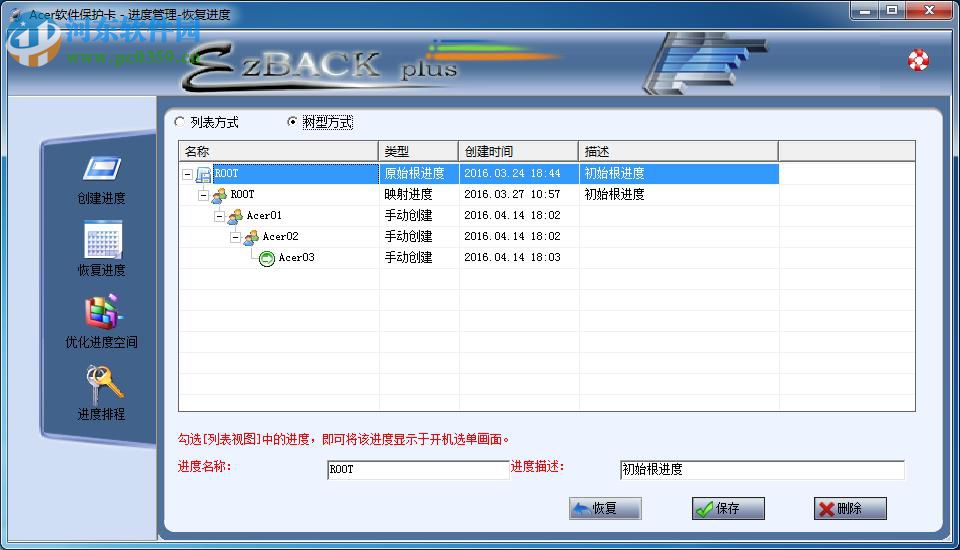960x550 pixels.
Task: Select the Acer02 tree row
Action: pos(547,236)
